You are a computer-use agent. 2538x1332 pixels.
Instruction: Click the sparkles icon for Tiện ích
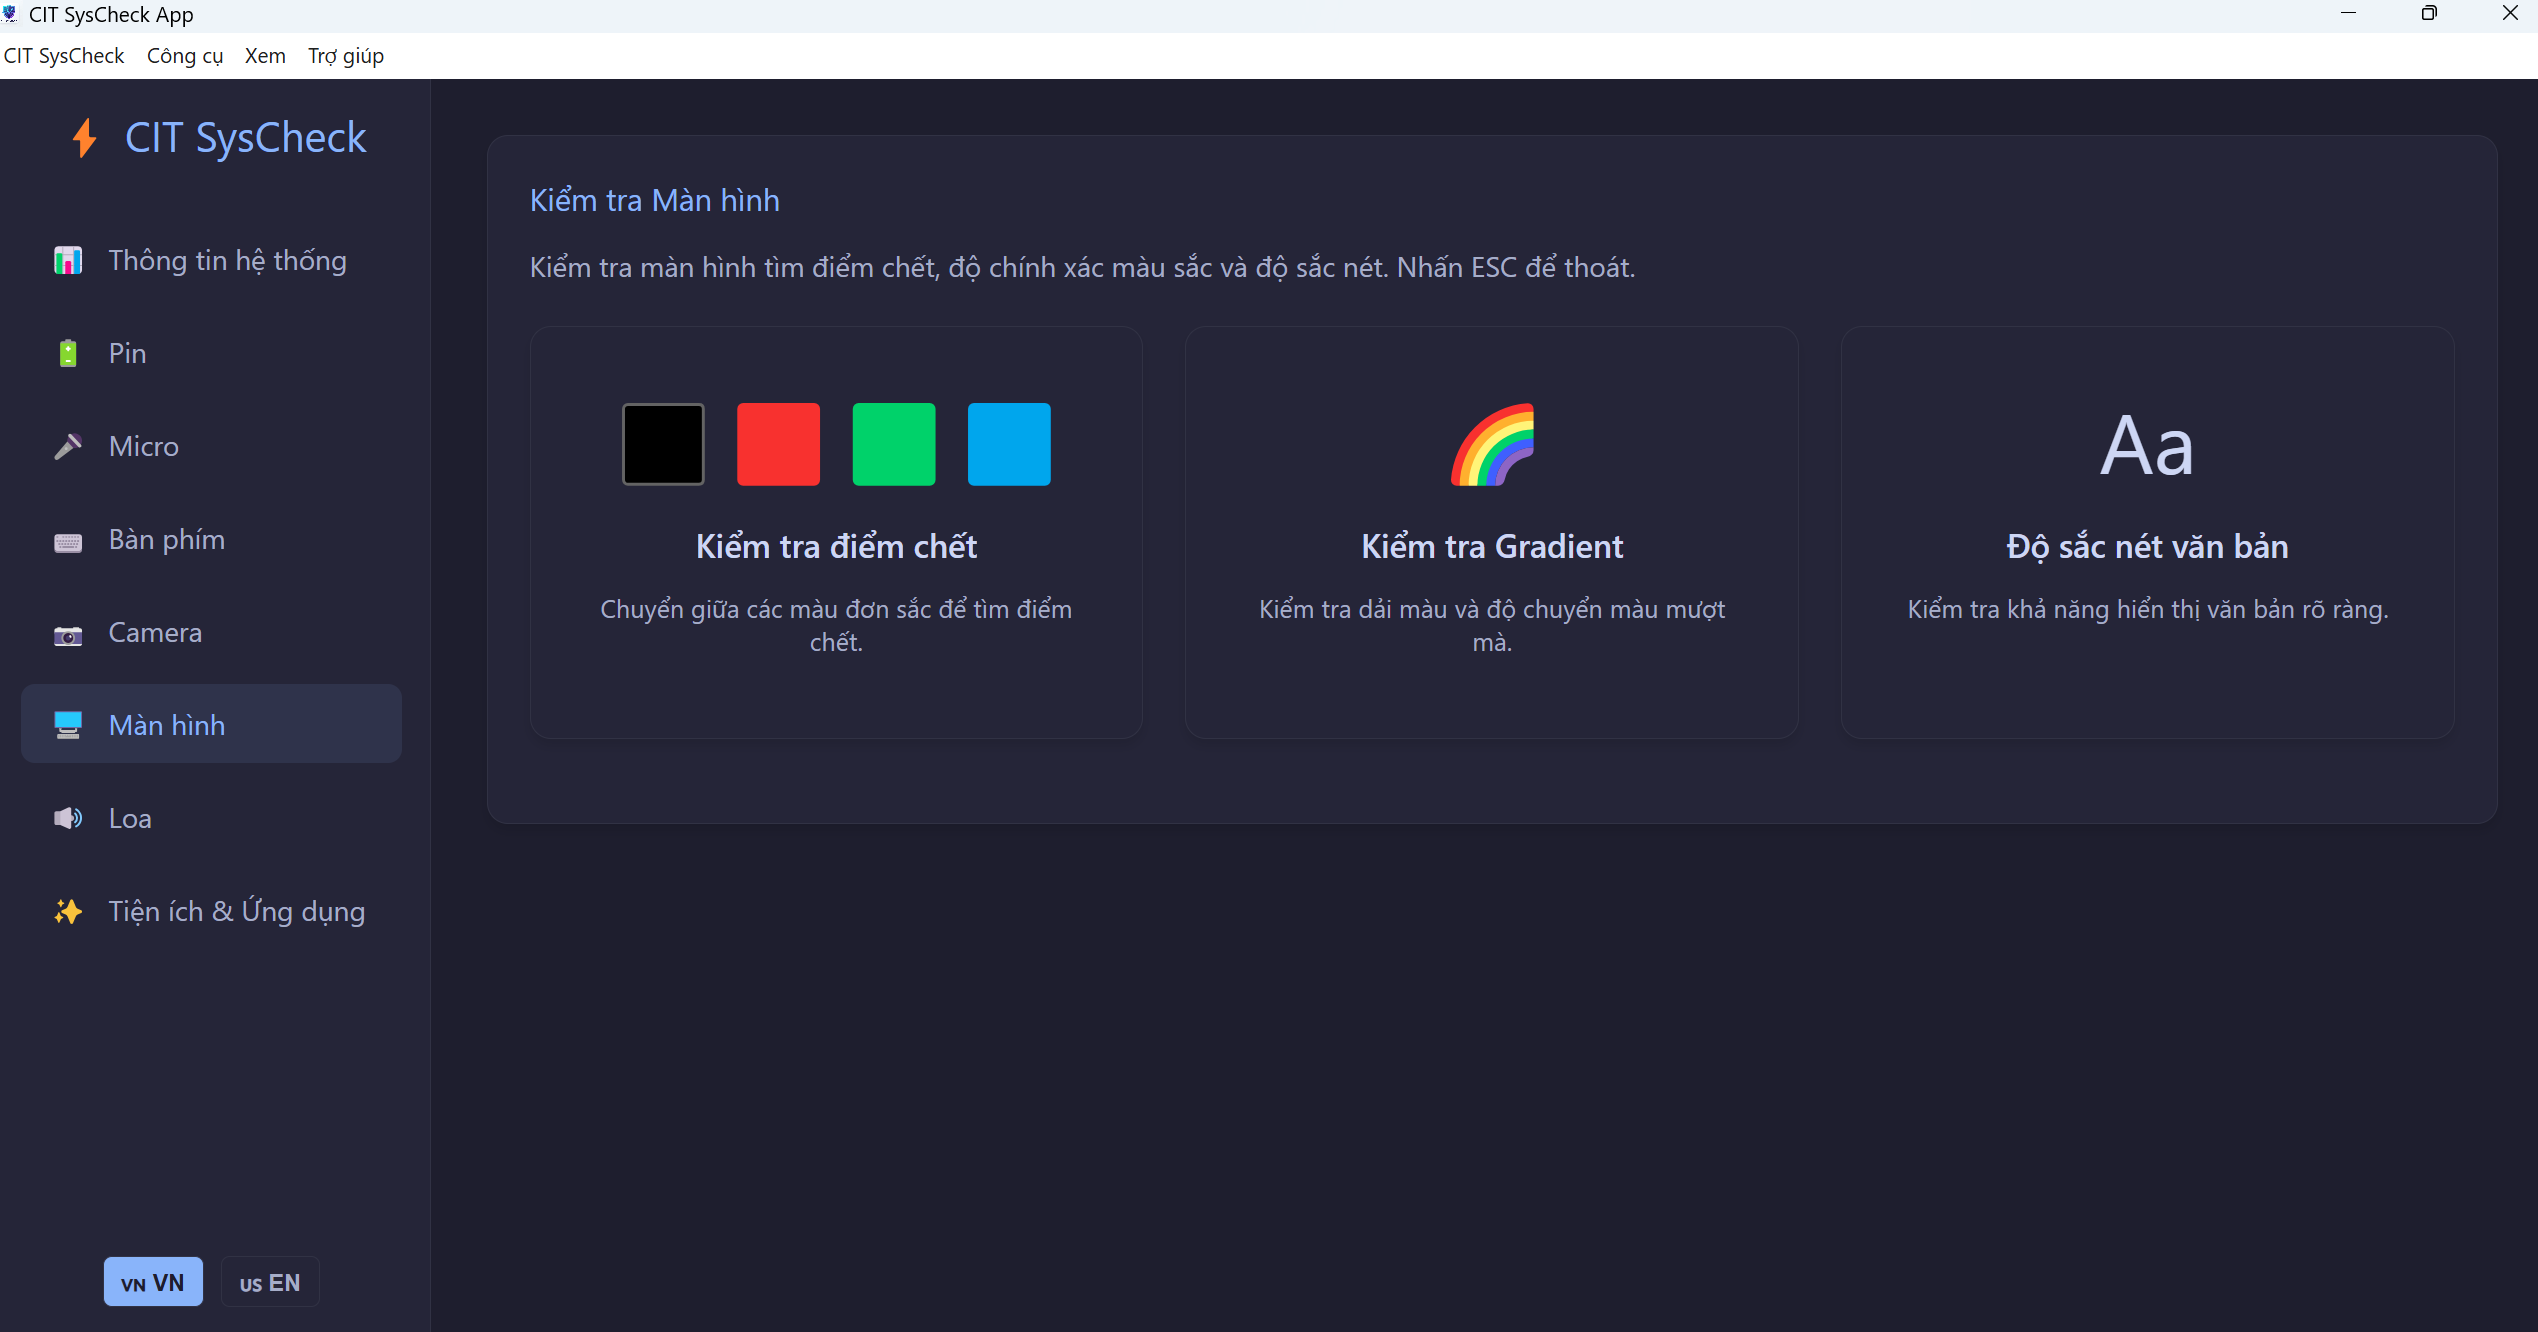(x=68, y=912)
